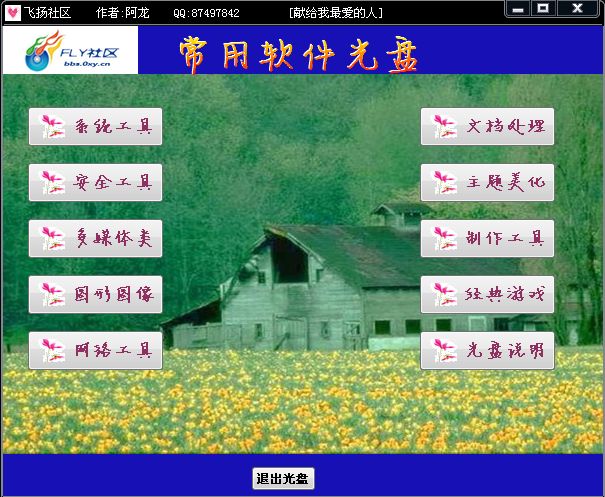Open the 系统工具 category button
This screenshot has height=497, width=605.
point(95,127)
